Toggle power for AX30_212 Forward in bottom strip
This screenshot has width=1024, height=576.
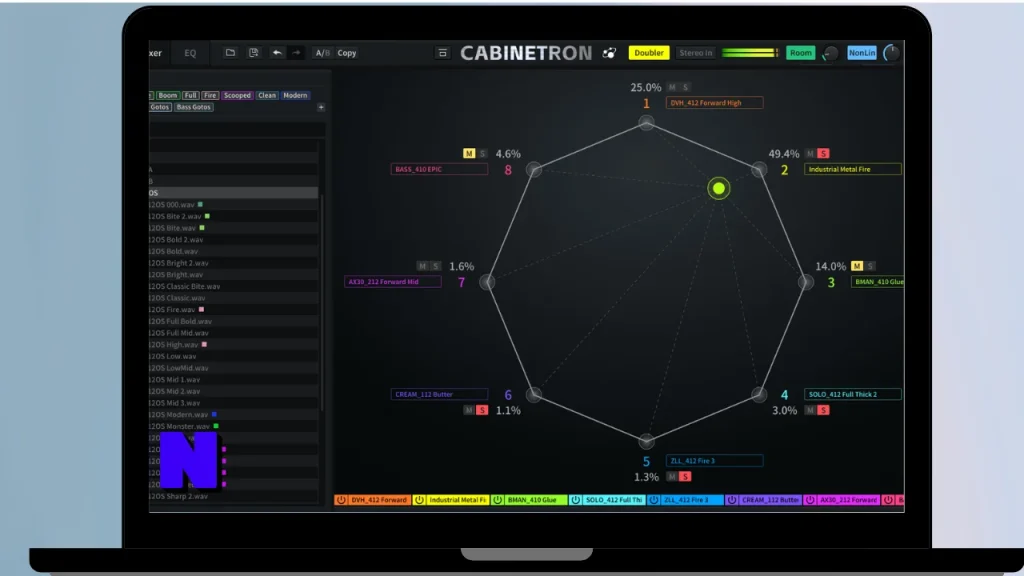(x=810, y=500)
